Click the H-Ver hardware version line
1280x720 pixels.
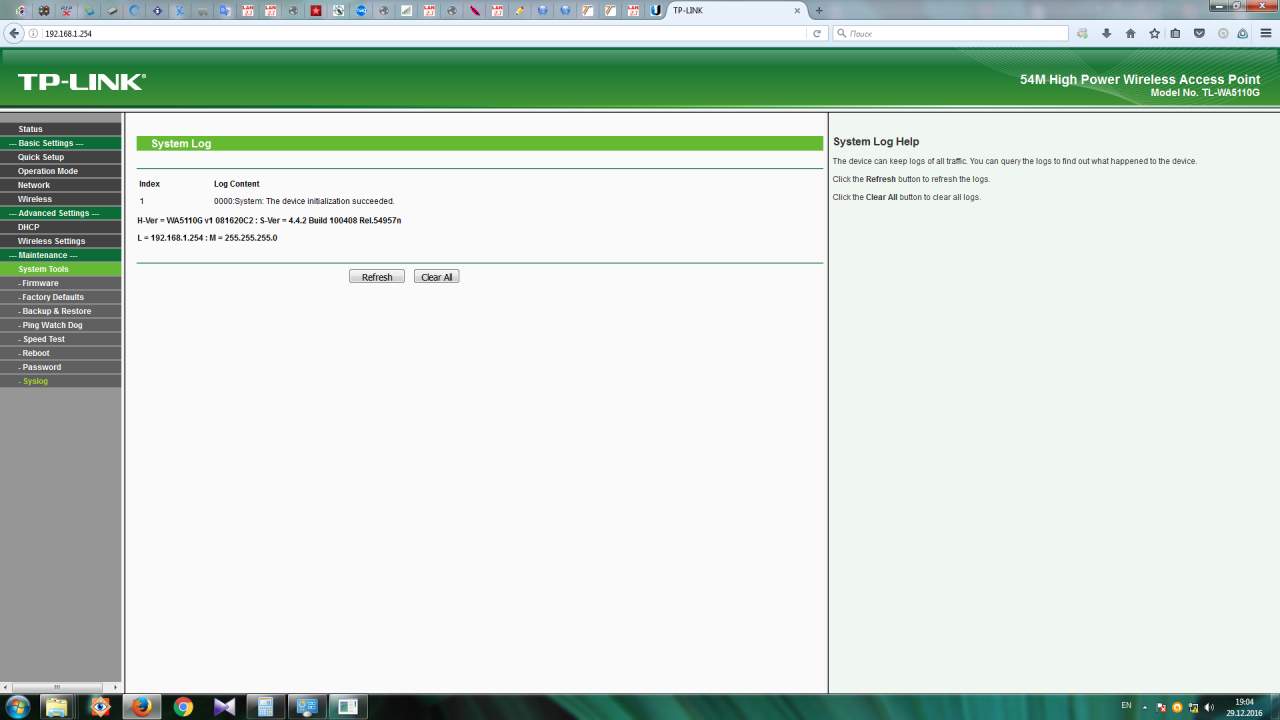click(x=269, y=220)
